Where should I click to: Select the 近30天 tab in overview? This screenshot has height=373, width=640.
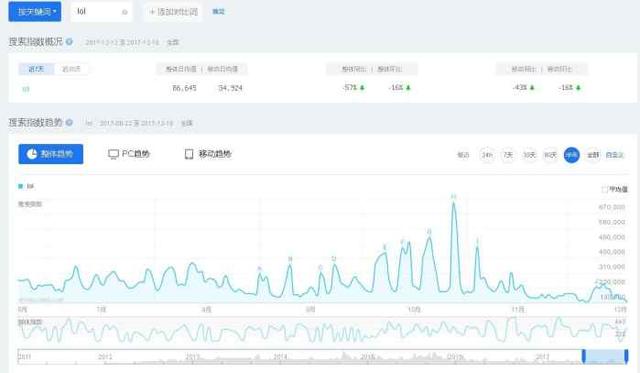(x=71, y=69)
